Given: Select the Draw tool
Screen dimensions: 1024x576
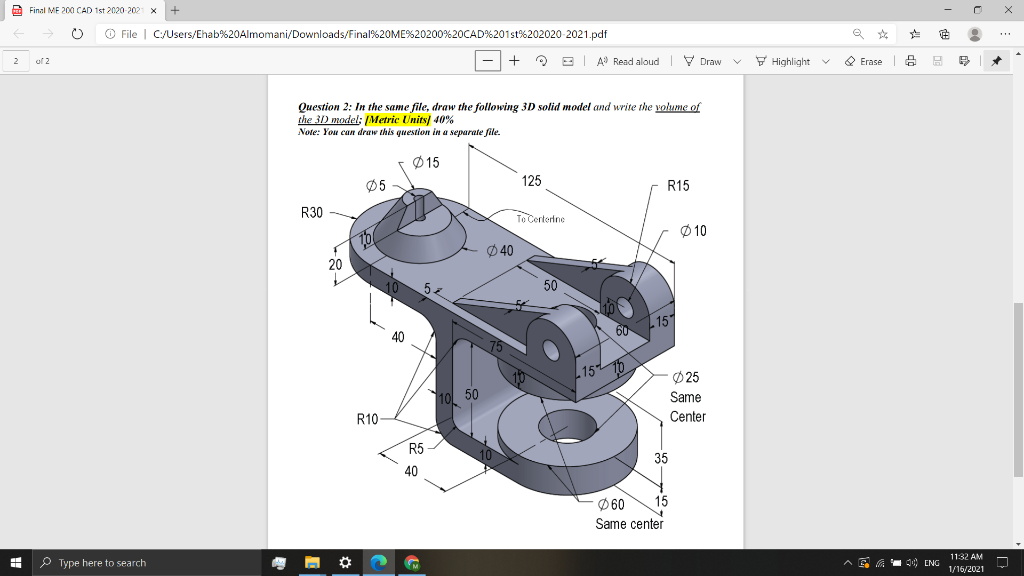Looking at the screenshot, I should pyautogui.click(x=703, y=61).
